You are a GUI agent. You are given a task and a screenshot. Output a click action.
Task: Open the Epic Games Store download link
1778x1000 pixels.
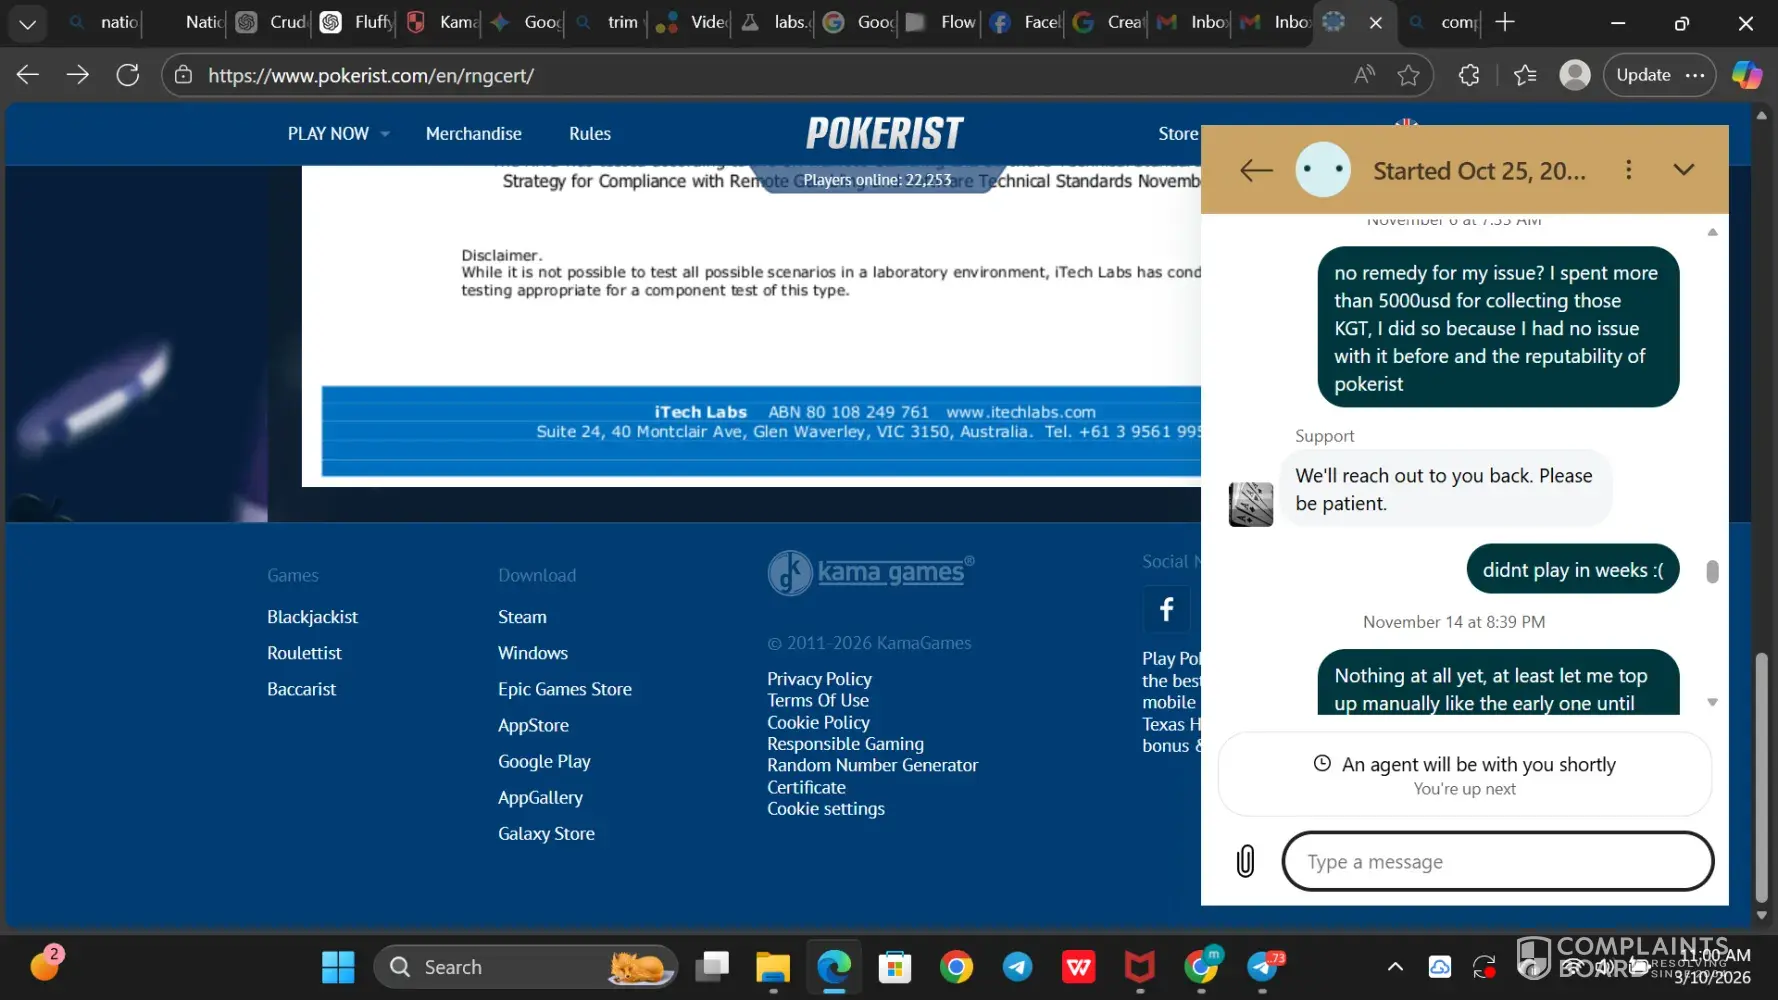[x=565, y=689]
